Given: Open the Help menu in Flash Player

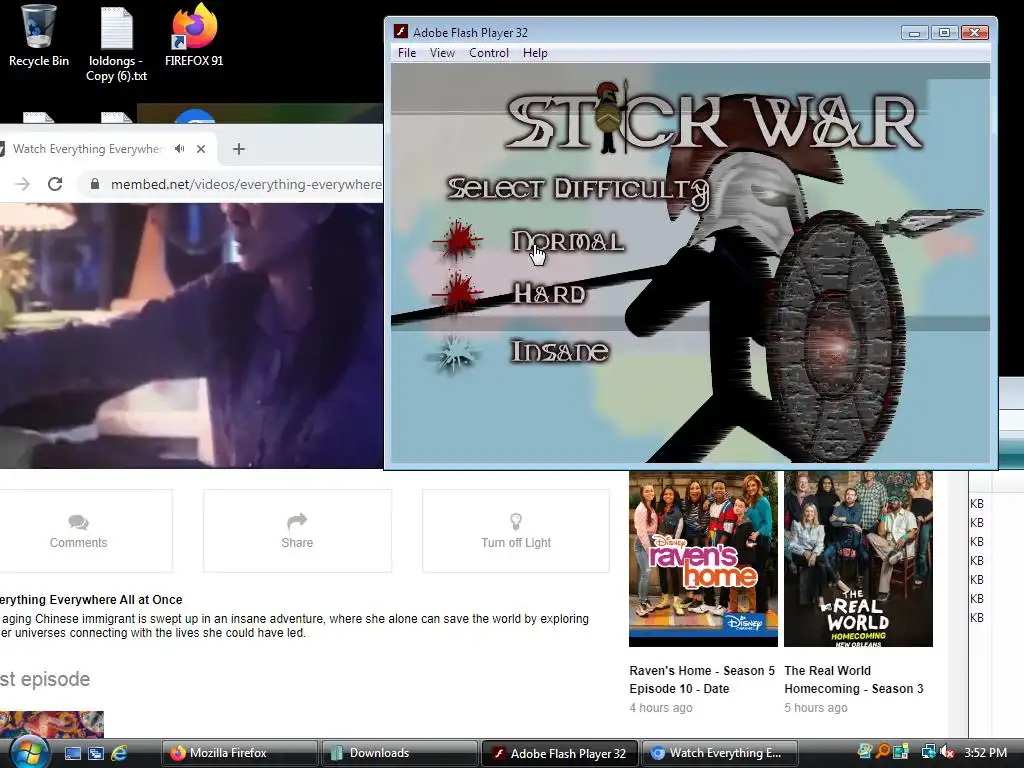Looking at the screenshot, I should 535,53.
